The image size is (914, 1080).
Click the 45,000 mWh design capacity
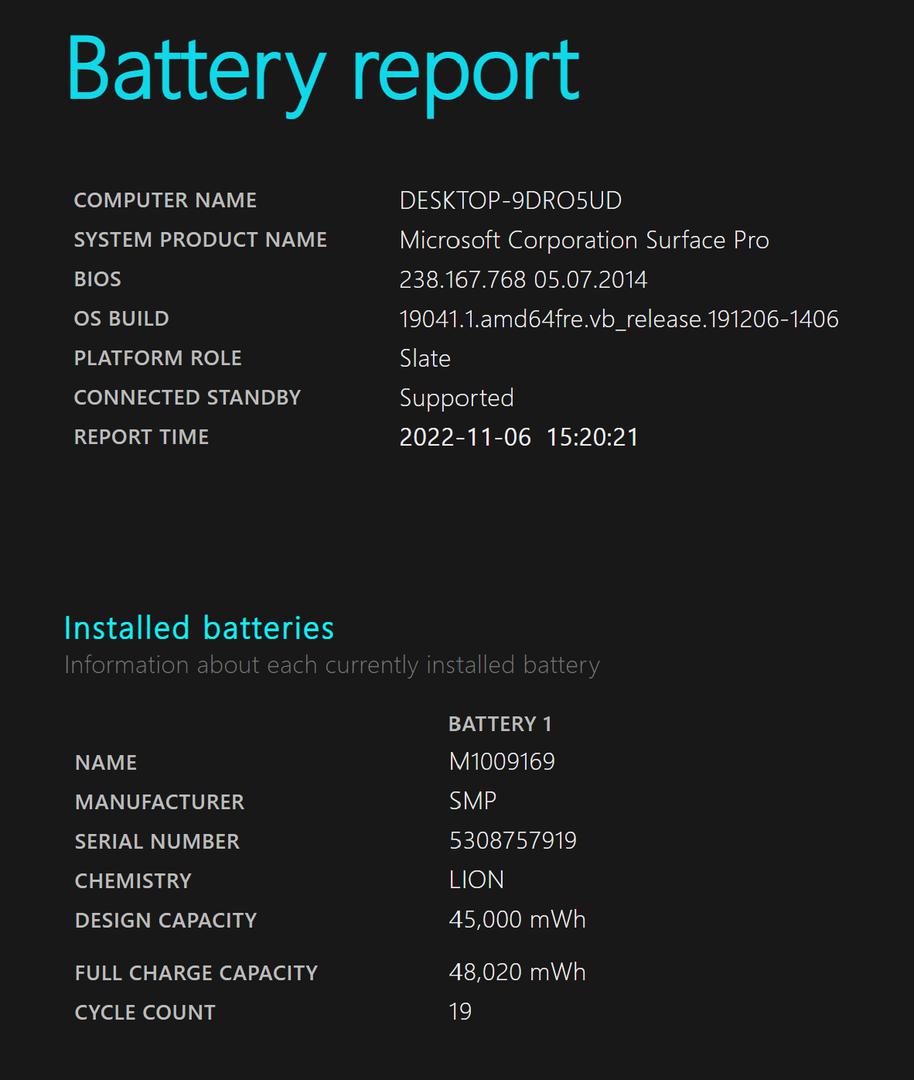[x=517, y=920]
